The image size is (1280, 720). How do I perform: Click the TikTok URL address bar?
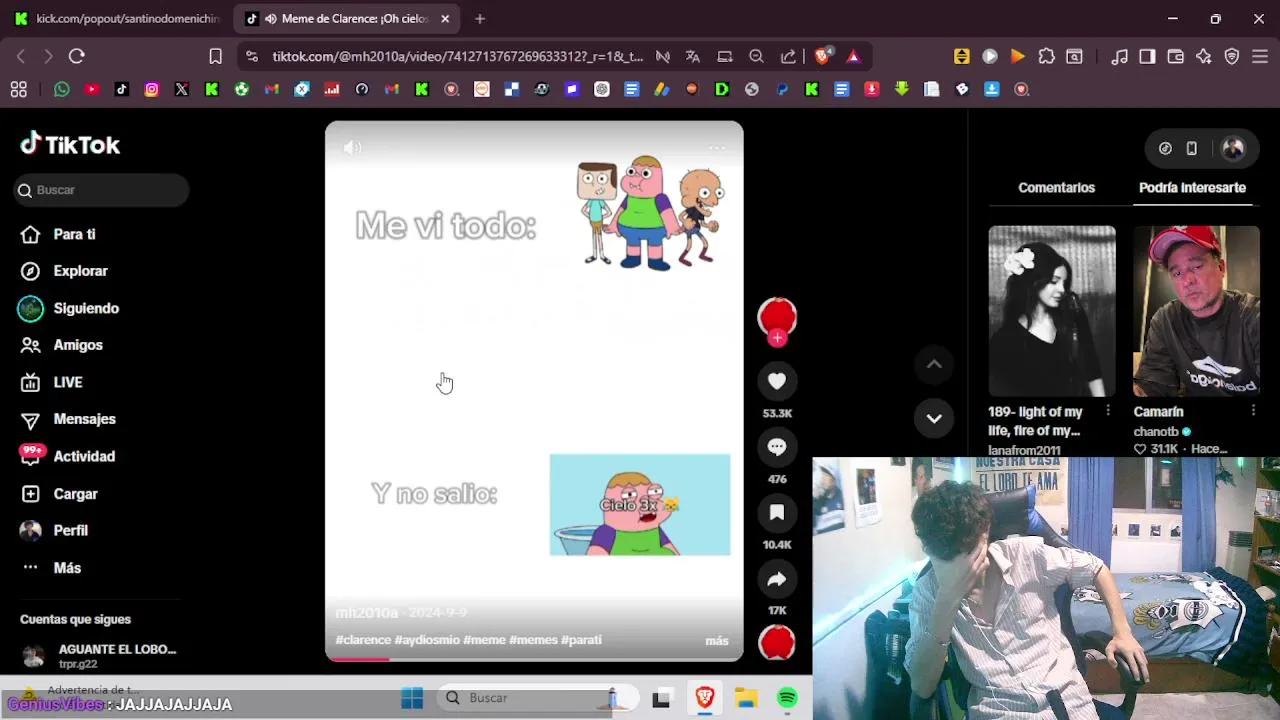point(457,57)
